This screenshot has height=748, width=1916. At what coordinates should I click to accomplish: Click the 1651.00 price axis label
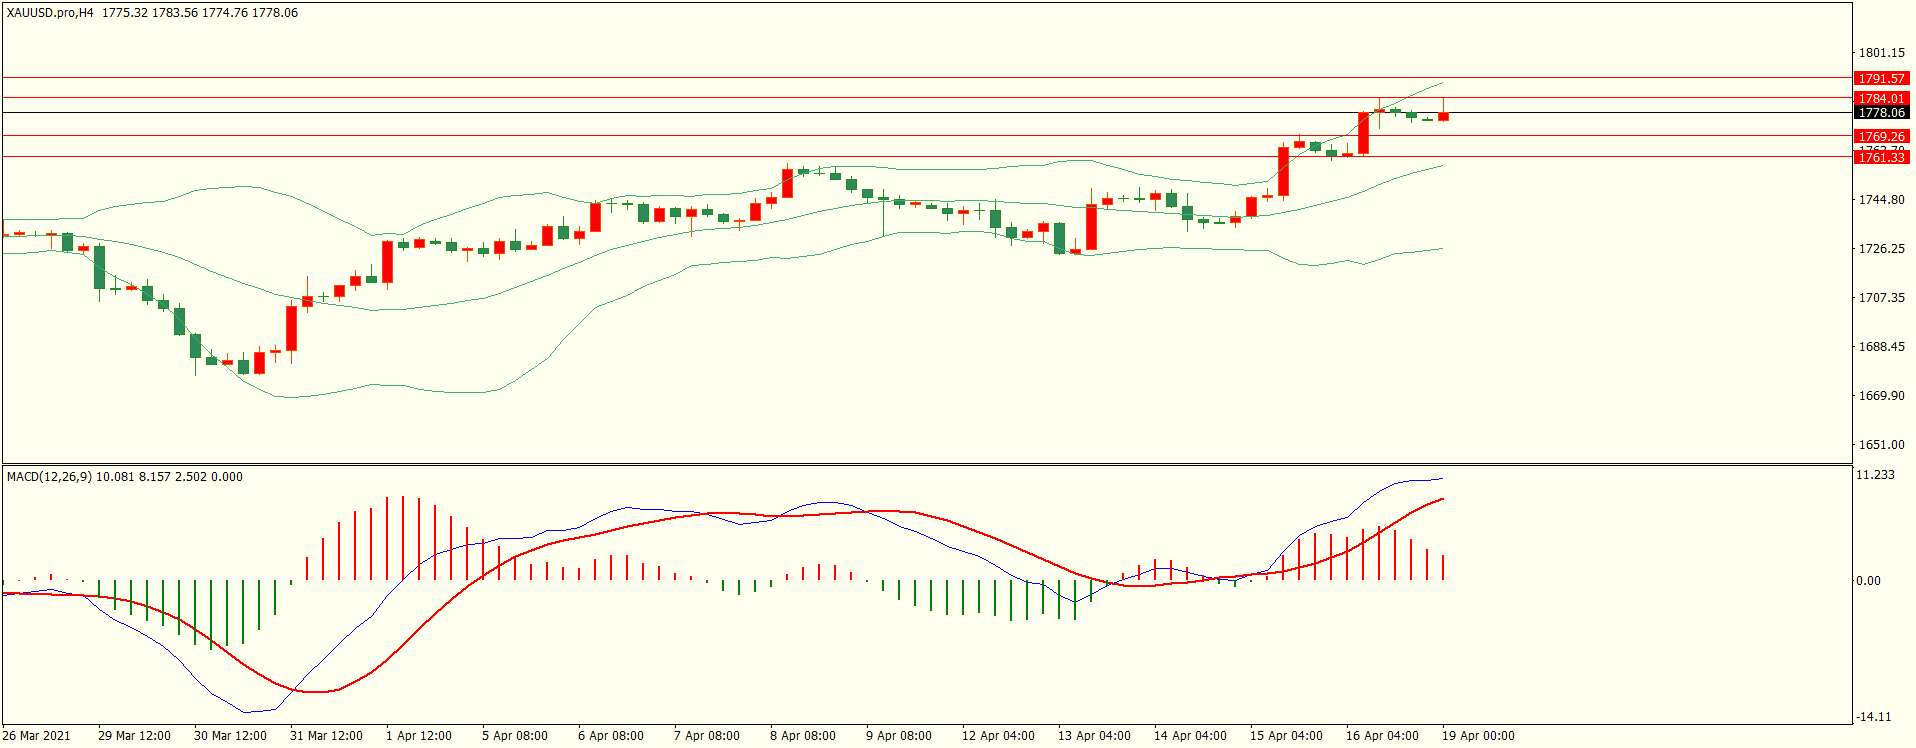point(1881,445)
